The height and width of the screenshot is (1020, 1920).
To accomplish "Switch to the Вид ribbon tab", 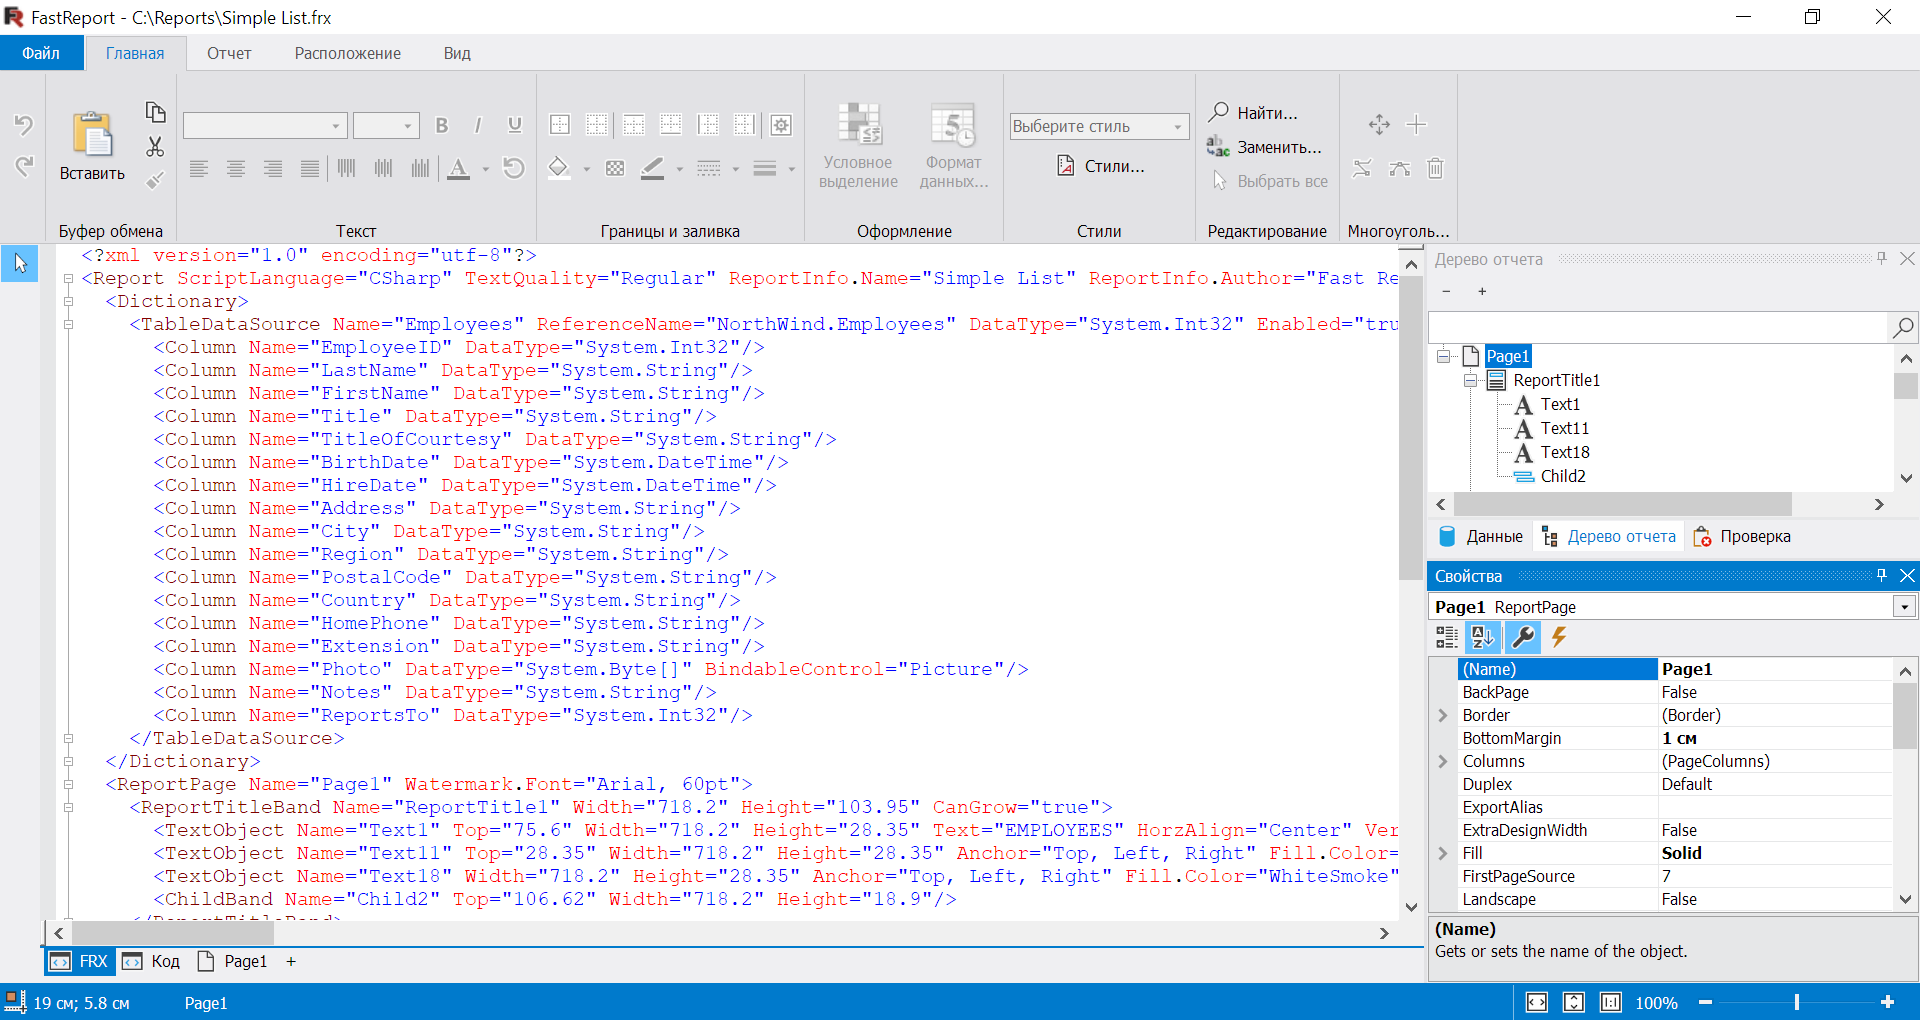I will 457,53.
